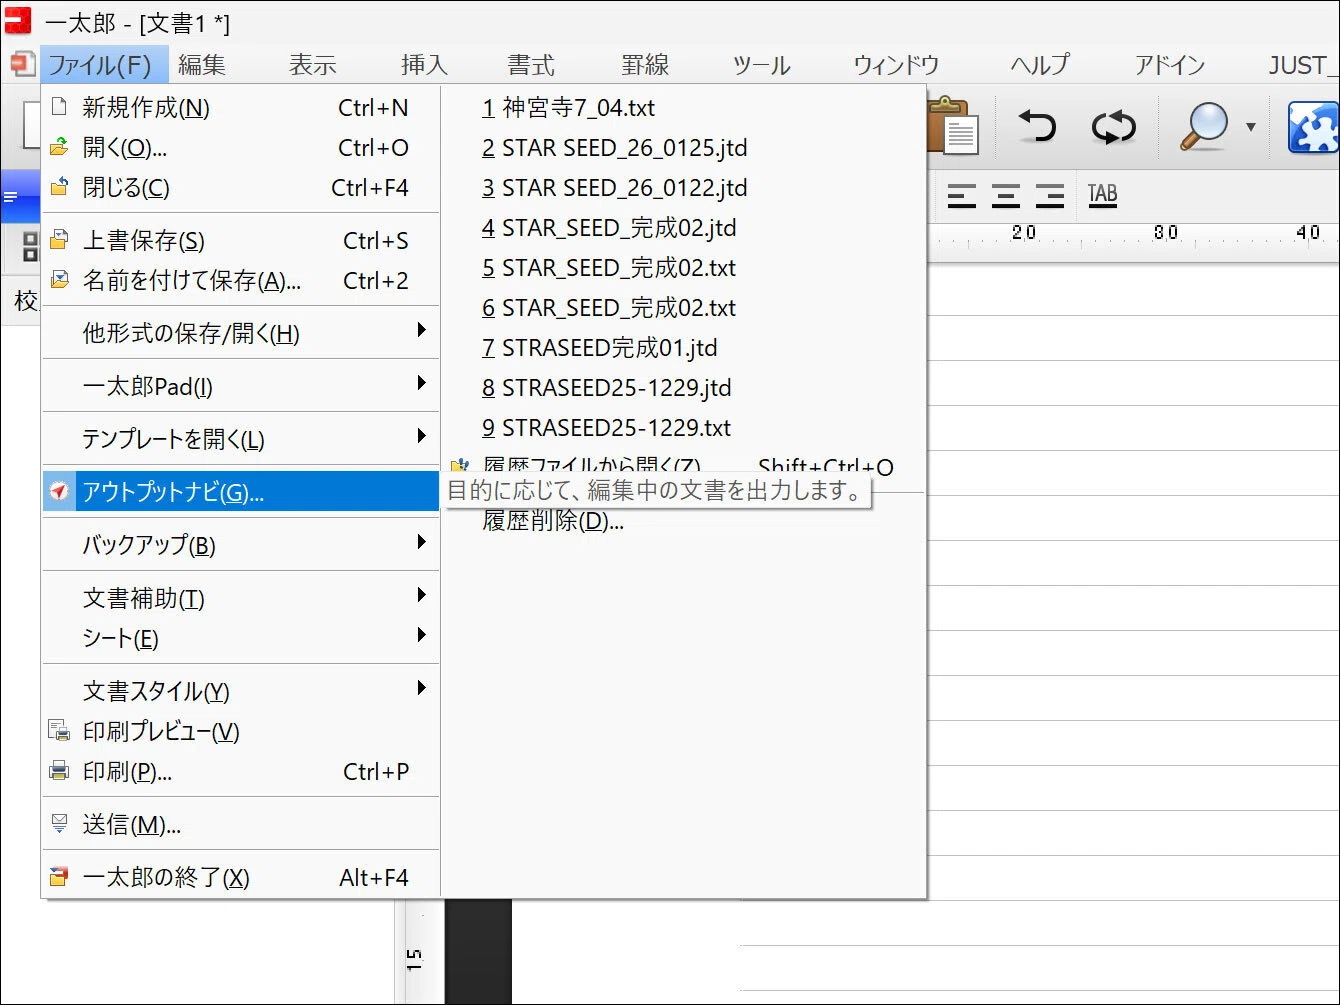Open the 表示 menu
This screenshot has width=1340, height=1005.
pyautogui.click(x=312, y=65)
